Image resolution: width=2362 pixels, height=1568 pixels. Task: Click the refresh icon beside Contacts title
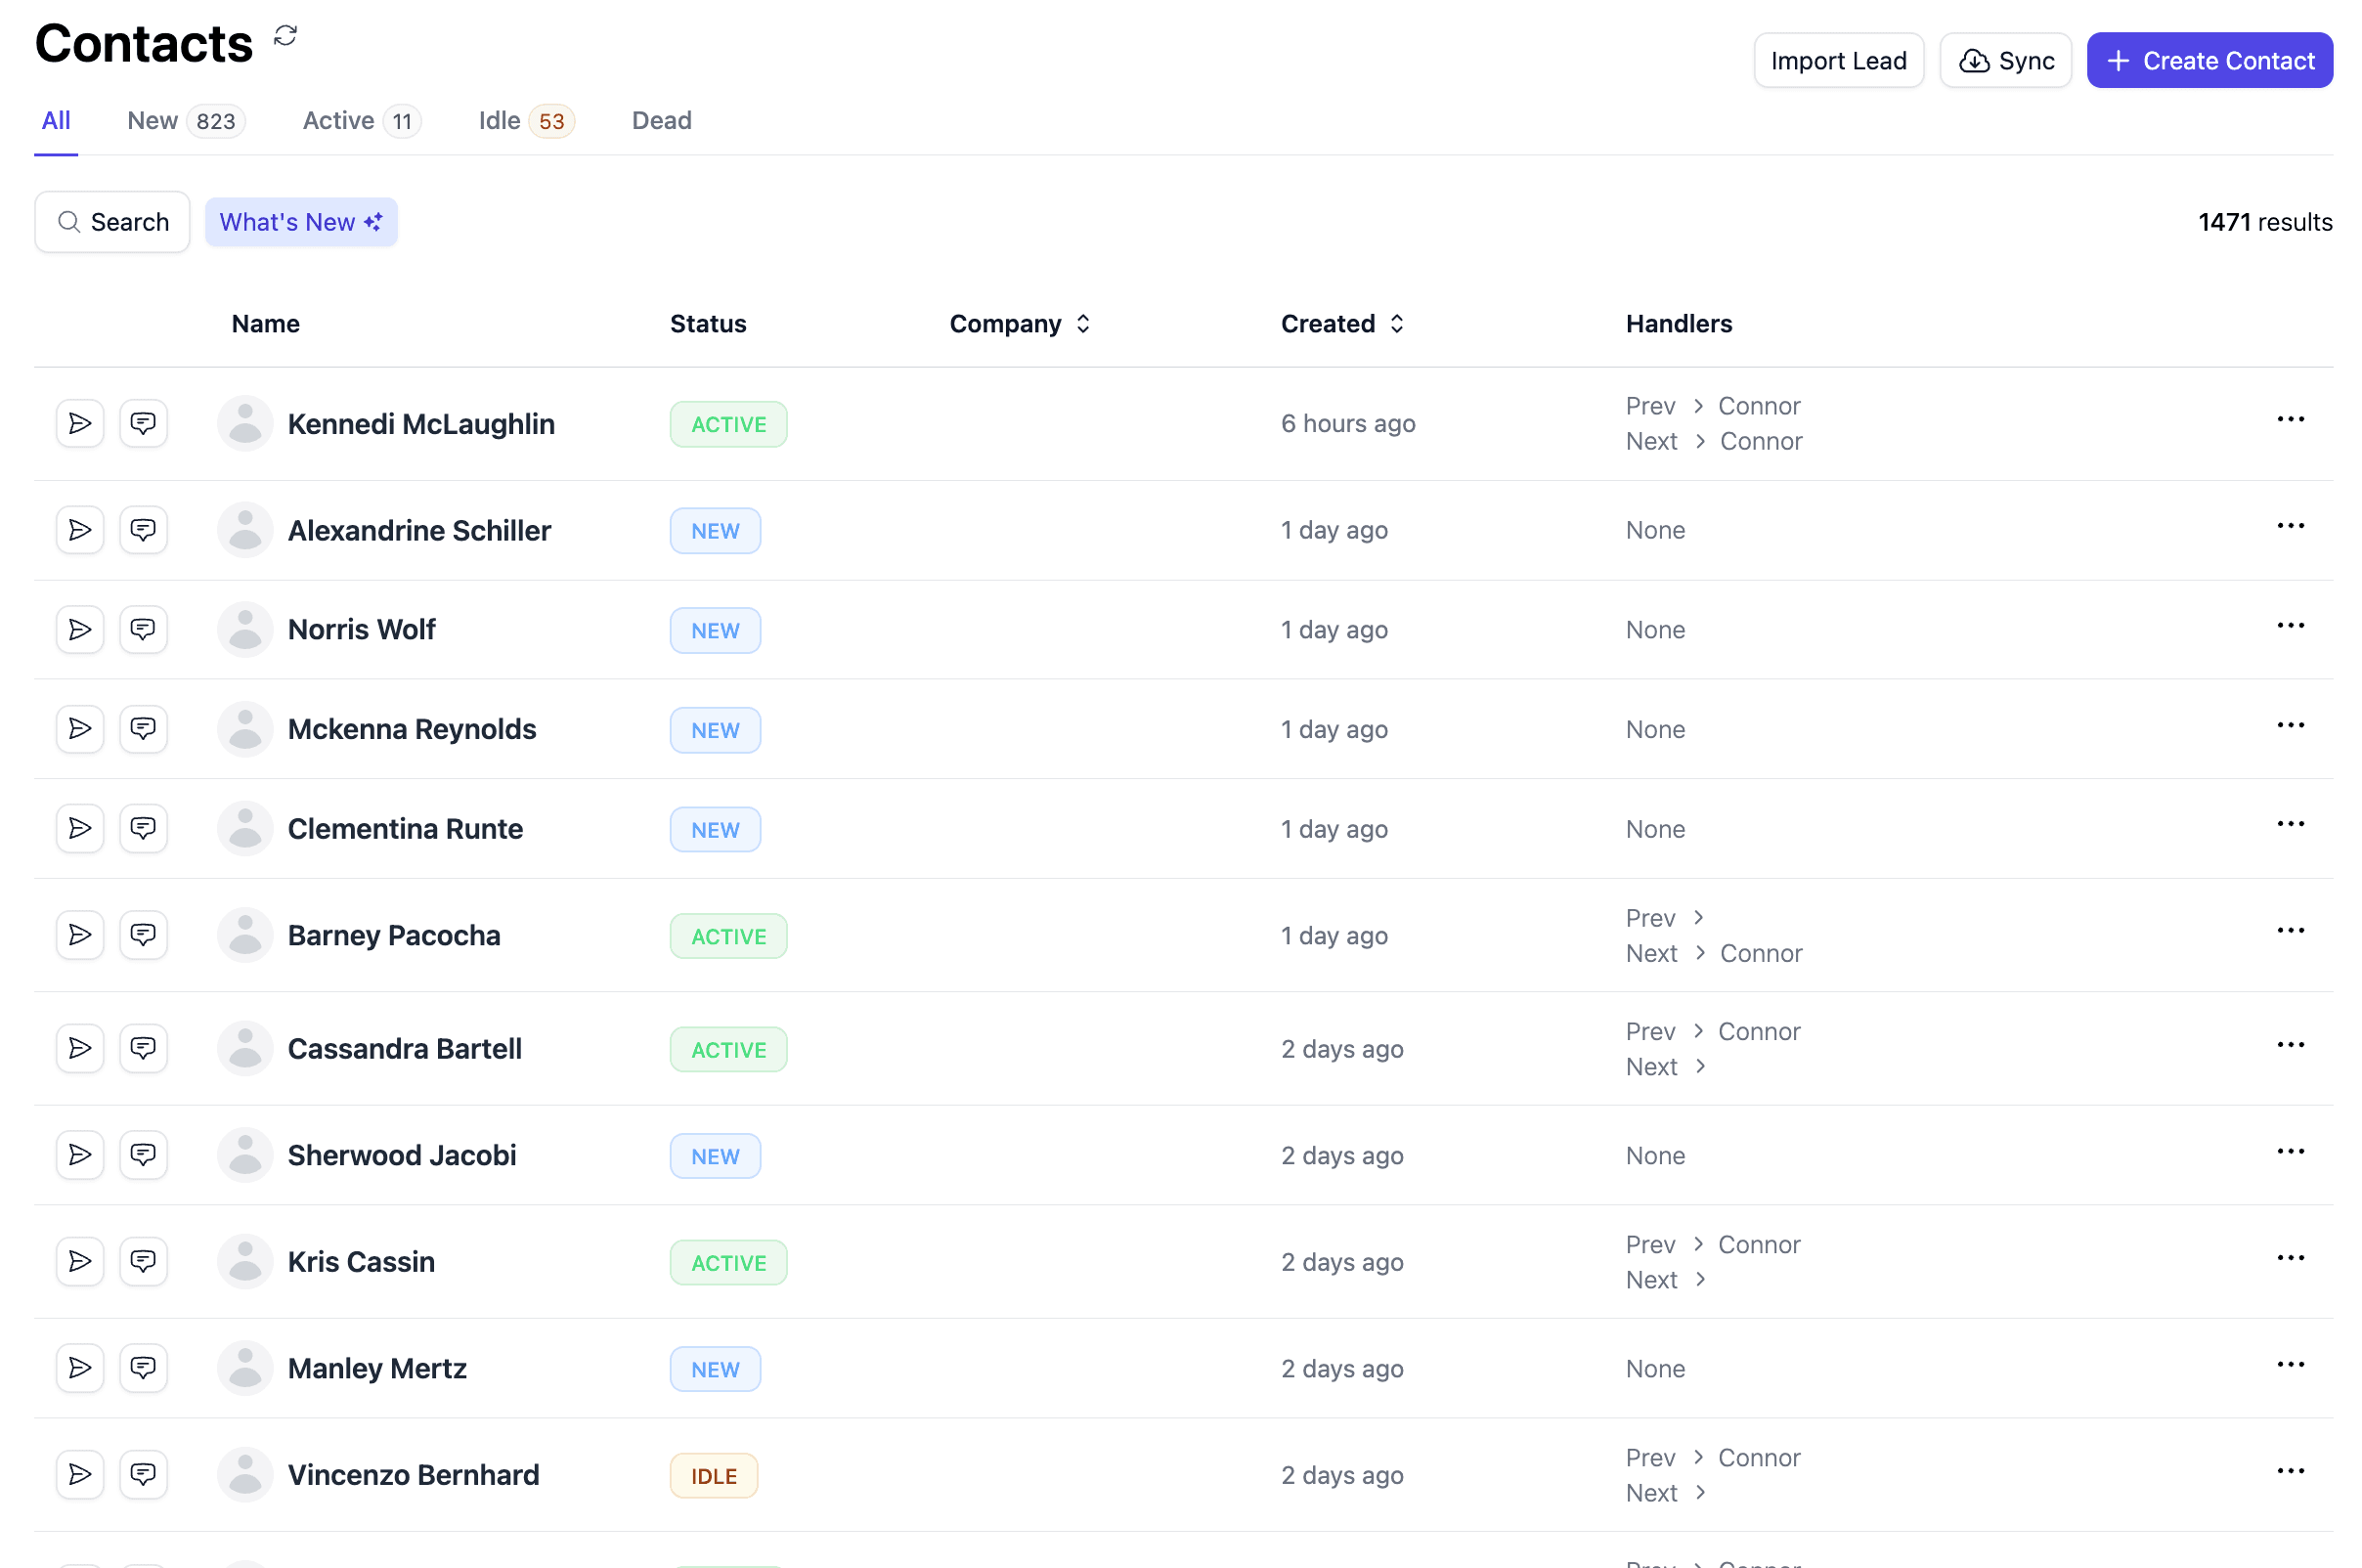(285, 36)
